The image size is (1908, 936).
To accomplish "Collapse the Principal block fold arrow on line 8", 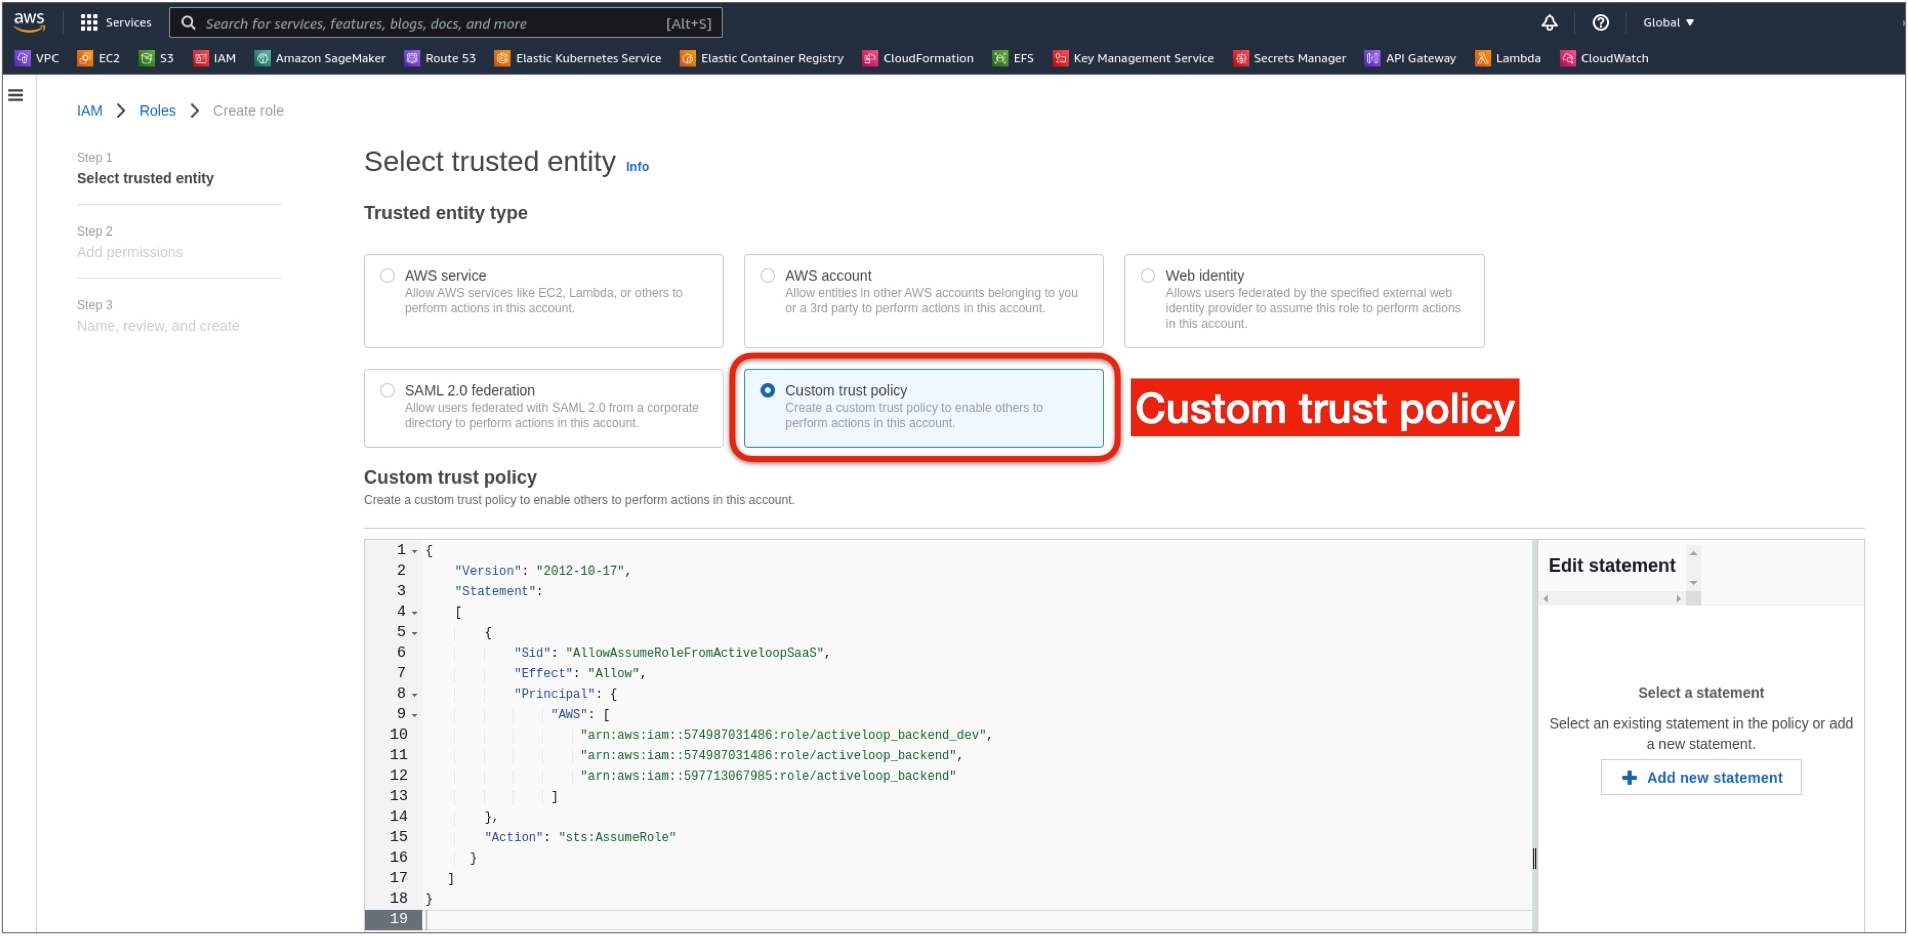I will pyautogui.click(x=415, y=695).
